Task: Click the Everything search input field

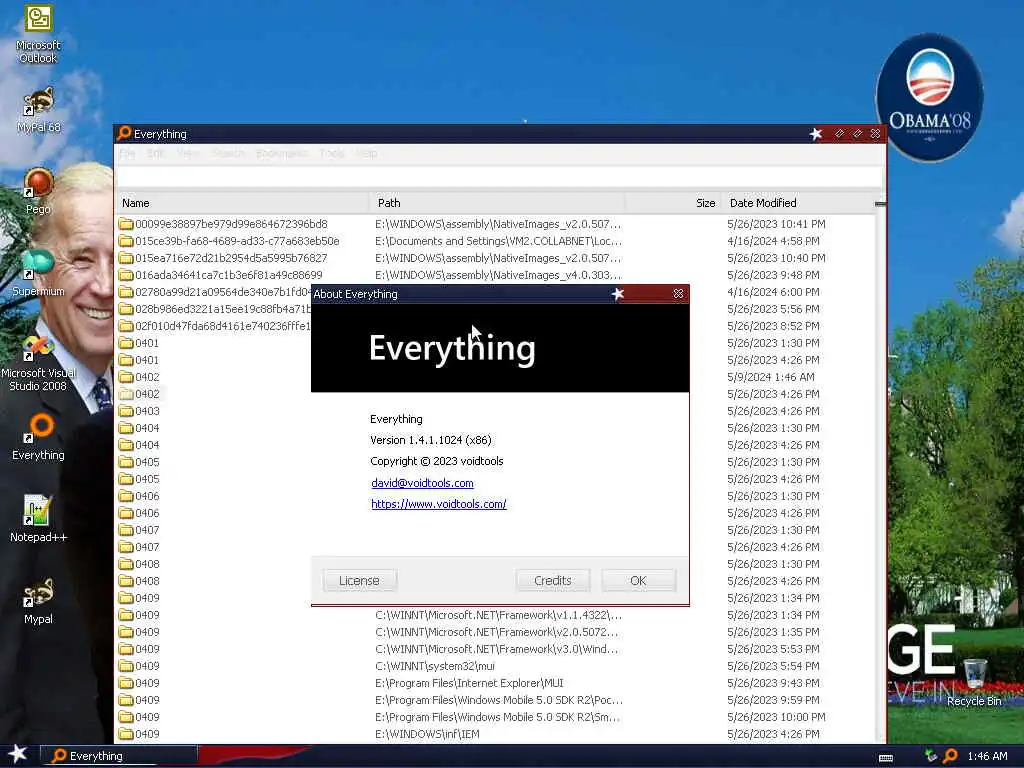Action: click(500, 177)
